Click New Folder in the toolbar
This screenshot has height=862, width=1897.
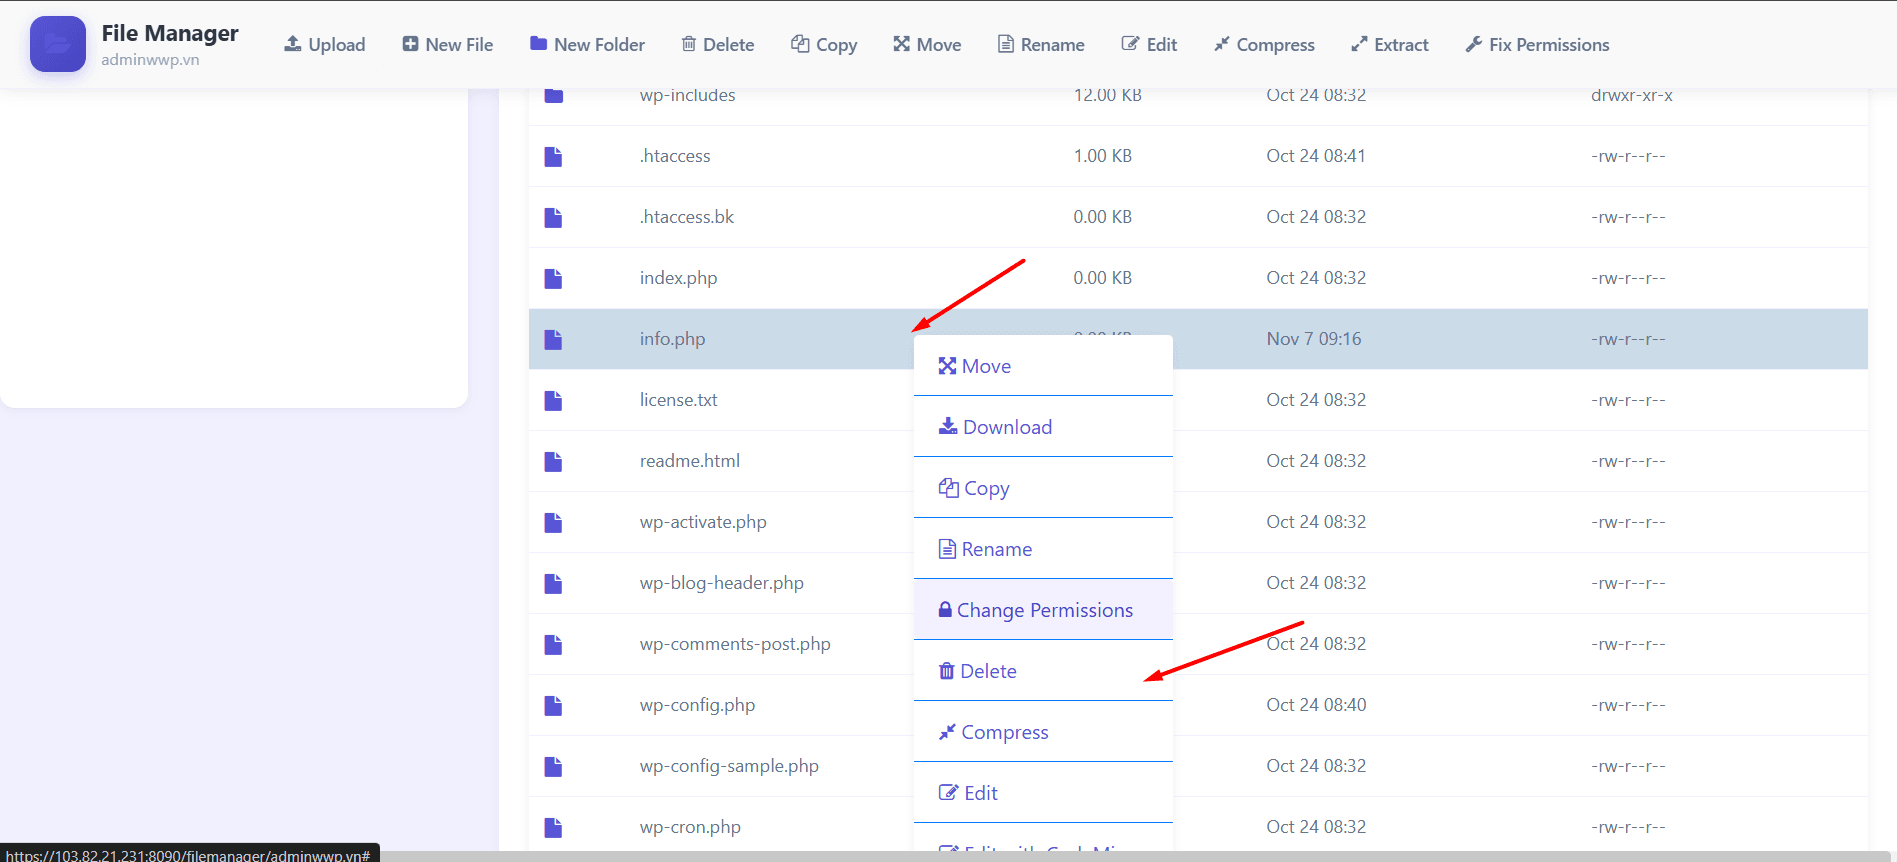(588, 45)
